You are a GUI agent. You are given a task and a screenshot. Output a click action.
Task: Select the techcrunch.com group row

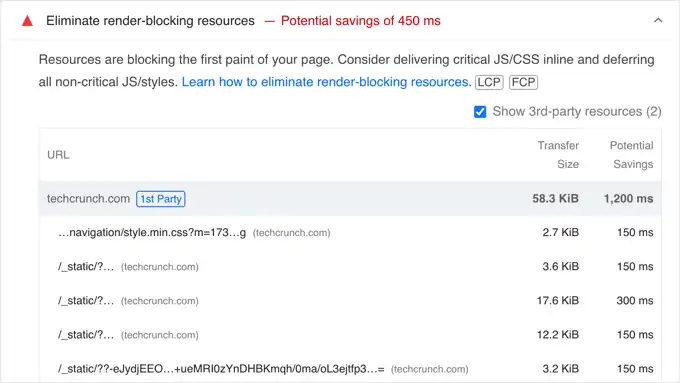[x=350, y=199]
